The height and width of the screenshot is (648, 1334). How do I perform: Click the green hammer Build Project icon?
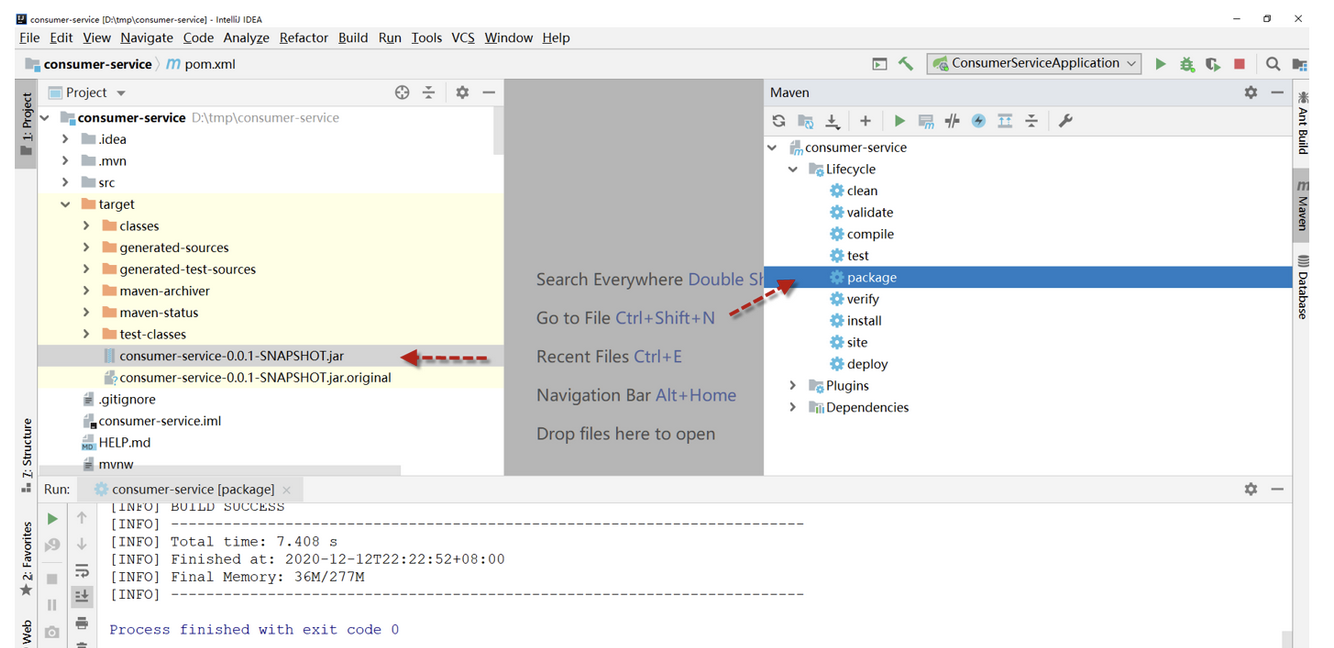[906, 63]
